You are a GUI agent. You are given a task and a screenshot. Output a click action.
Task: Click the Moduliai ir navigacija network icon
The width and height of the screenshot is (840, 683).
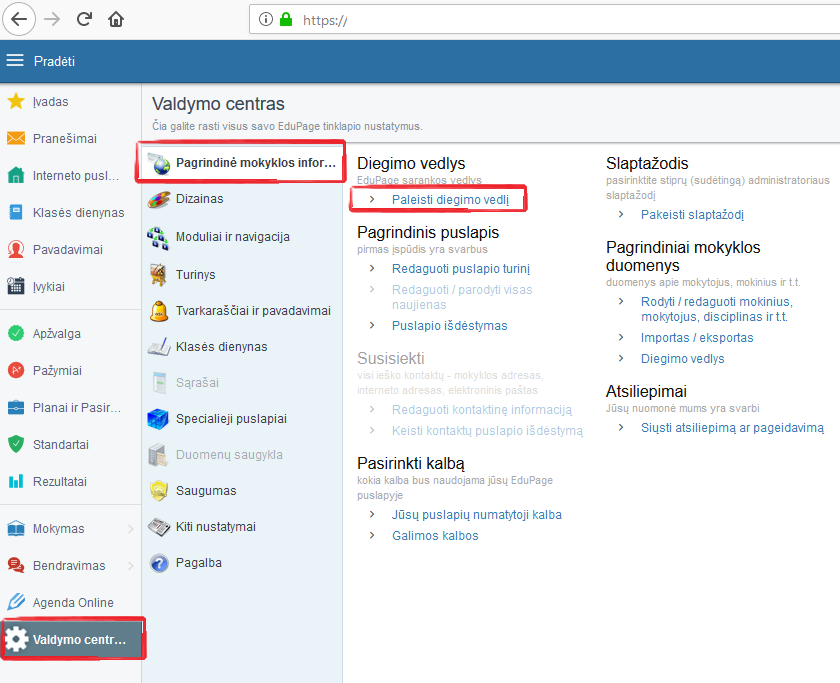[158, 238]
